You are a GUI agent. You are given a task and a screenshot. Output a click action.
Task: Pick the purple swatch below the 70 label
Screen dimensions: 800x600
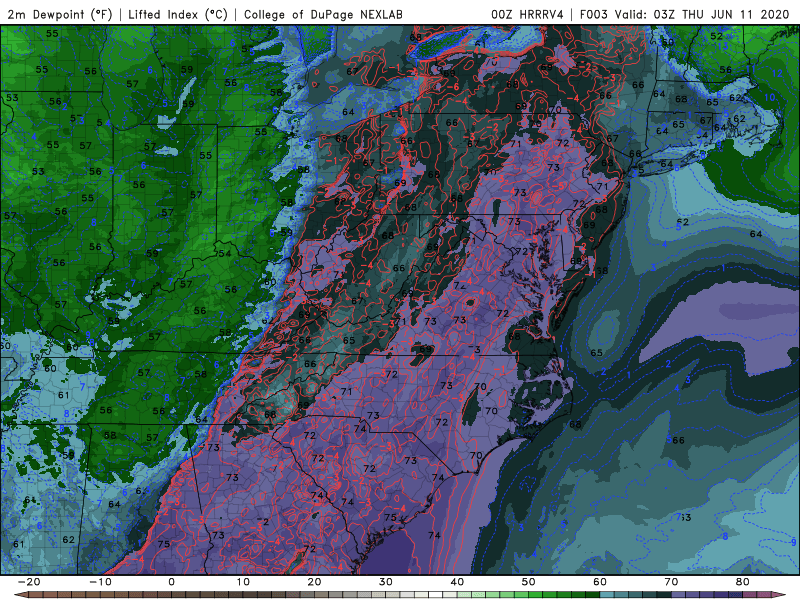(678, 594)
